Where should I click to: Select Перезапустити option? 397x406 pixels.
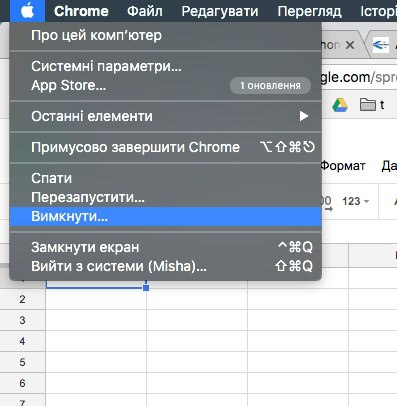[x=165, y=197]
